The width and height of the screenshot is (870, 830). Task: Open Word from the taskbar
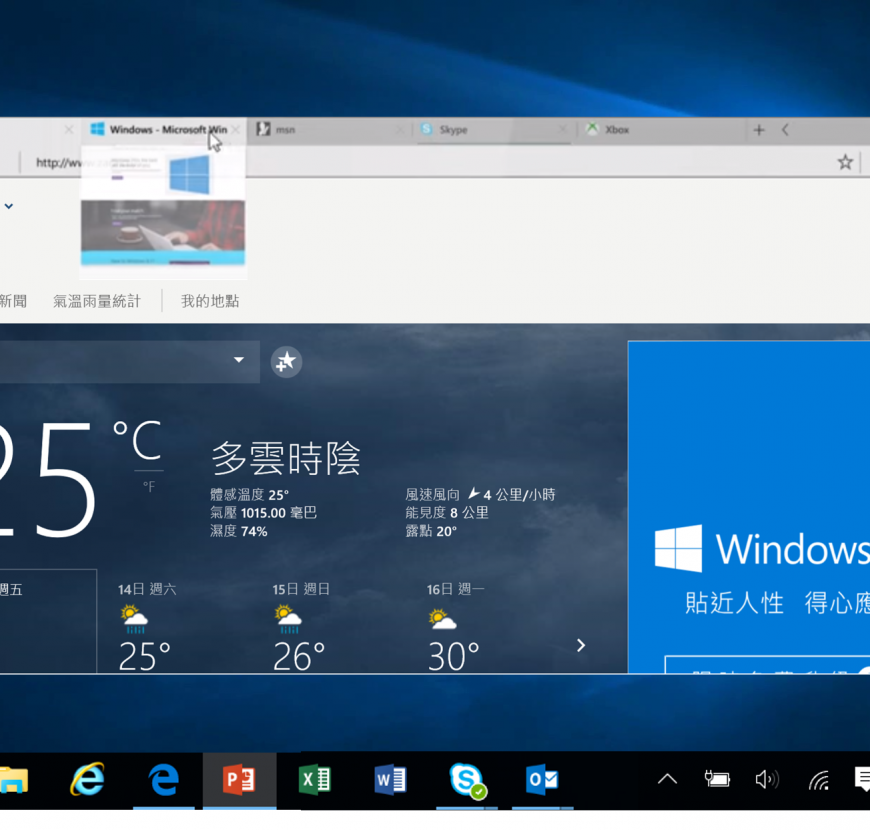click(390, 780)
